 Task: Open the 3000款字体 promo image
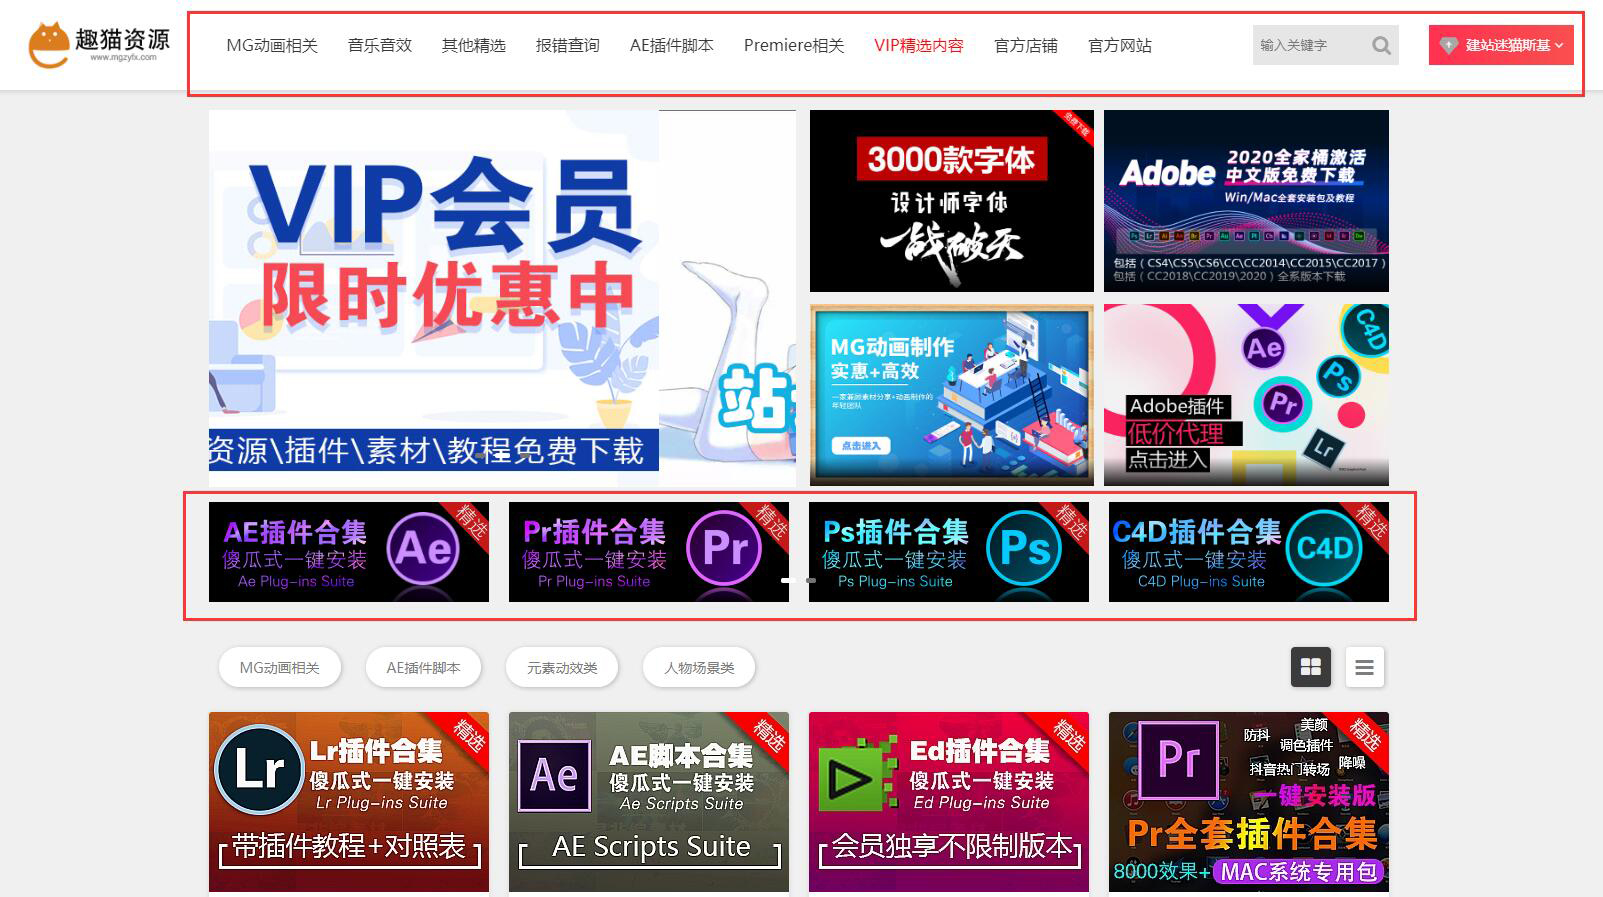951,201
